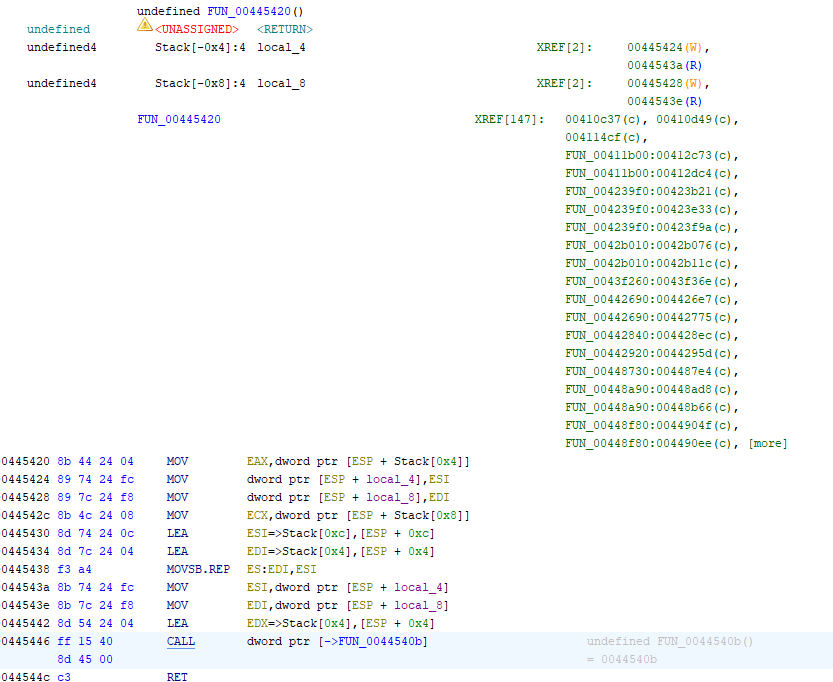Follow XREF address 0044543e(R)
The height and width of the screenshot is (682, 833).
pos(665,101)
